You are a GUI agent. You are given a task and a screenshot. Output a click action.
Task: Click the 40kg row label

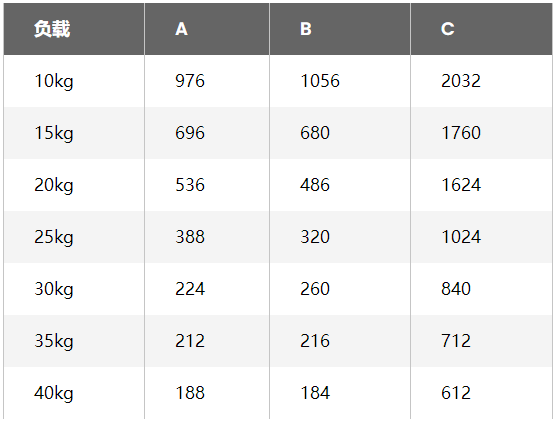coord(54,393)
